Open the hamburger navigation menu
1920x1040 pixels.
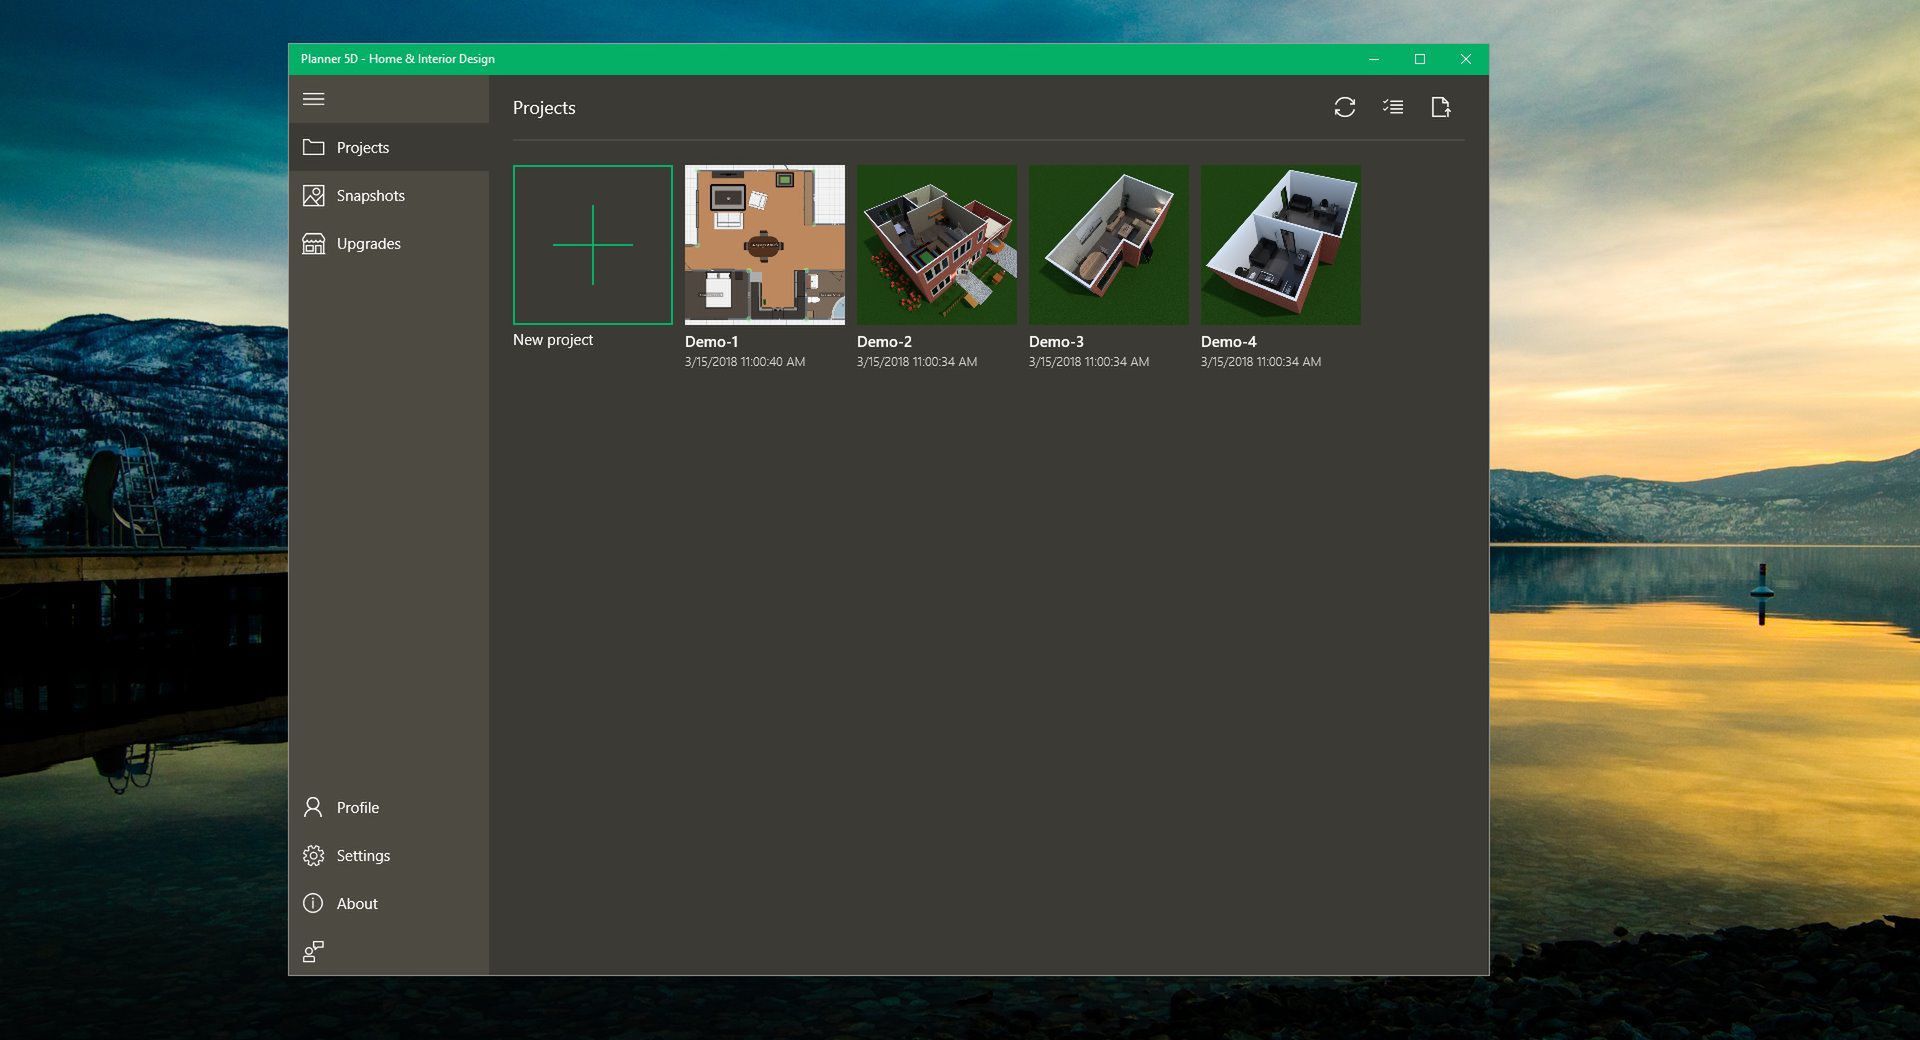[x=313, y=99]
